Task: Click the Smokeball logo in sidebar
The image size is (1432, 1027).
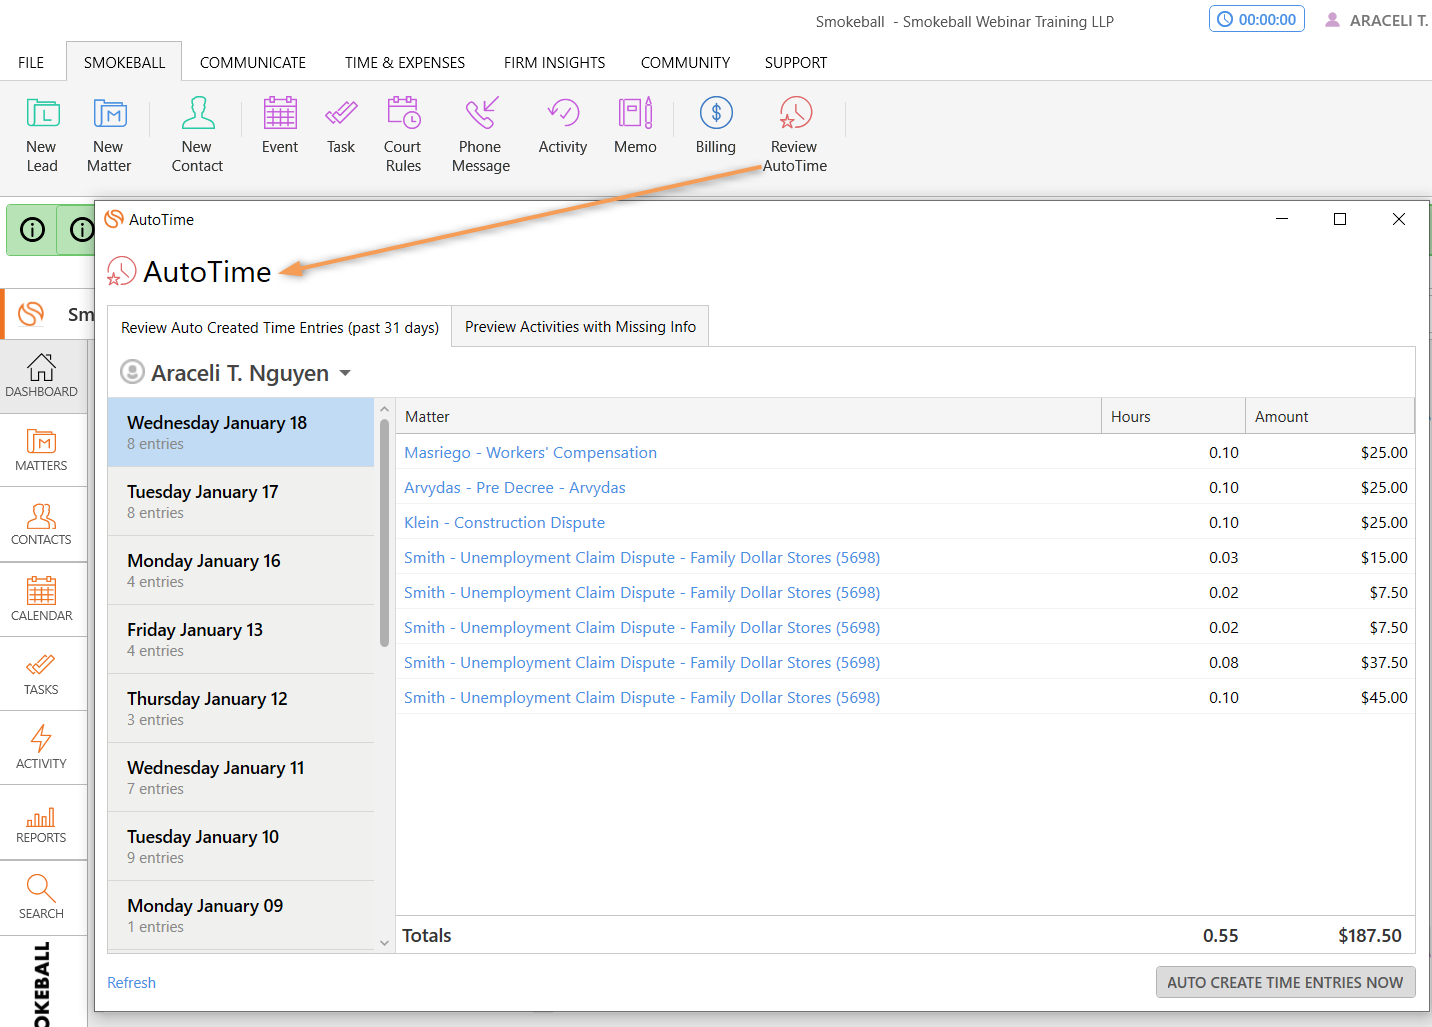Action: [x=31, y=314]
